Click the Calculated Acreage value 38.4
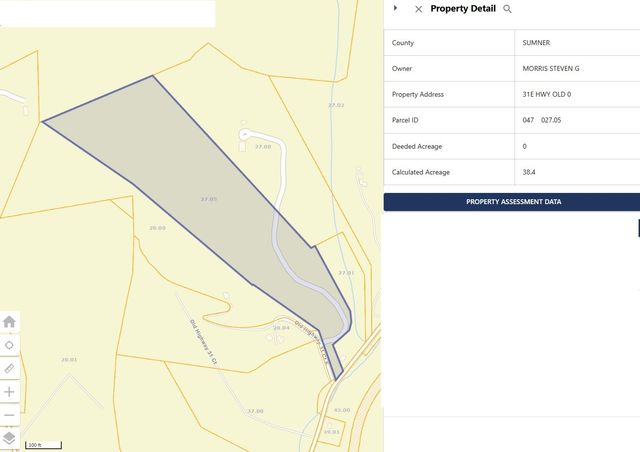This screenshot has width=640, height=452. click(529, 172)
